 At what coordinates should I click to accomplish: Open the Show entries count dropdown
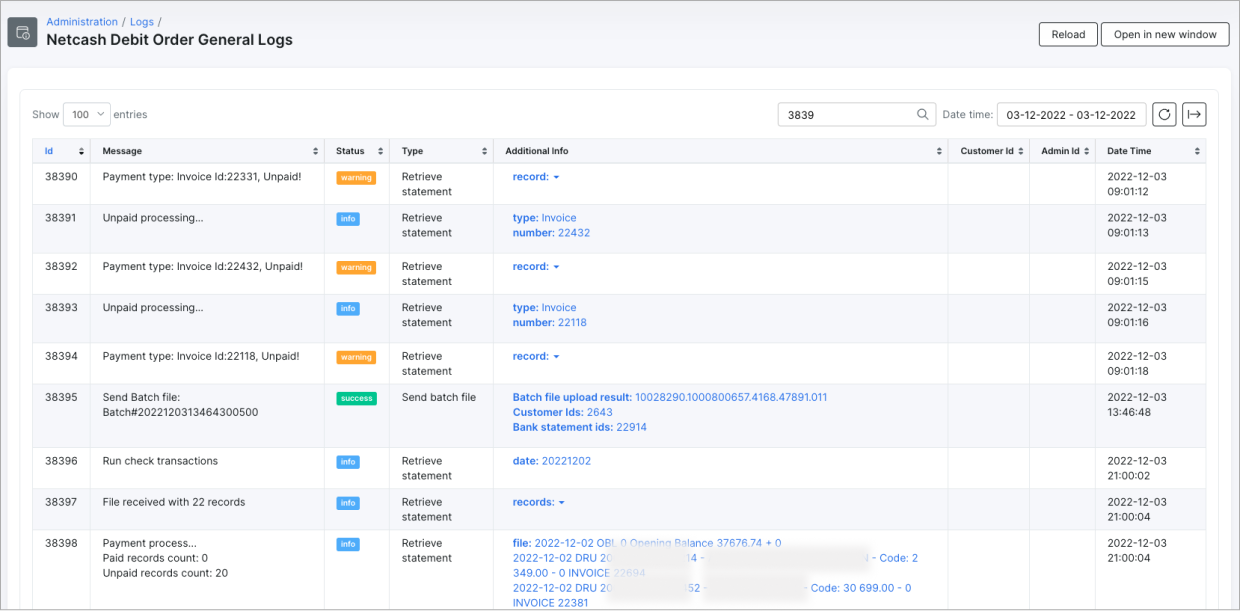(x=86, y=115)
